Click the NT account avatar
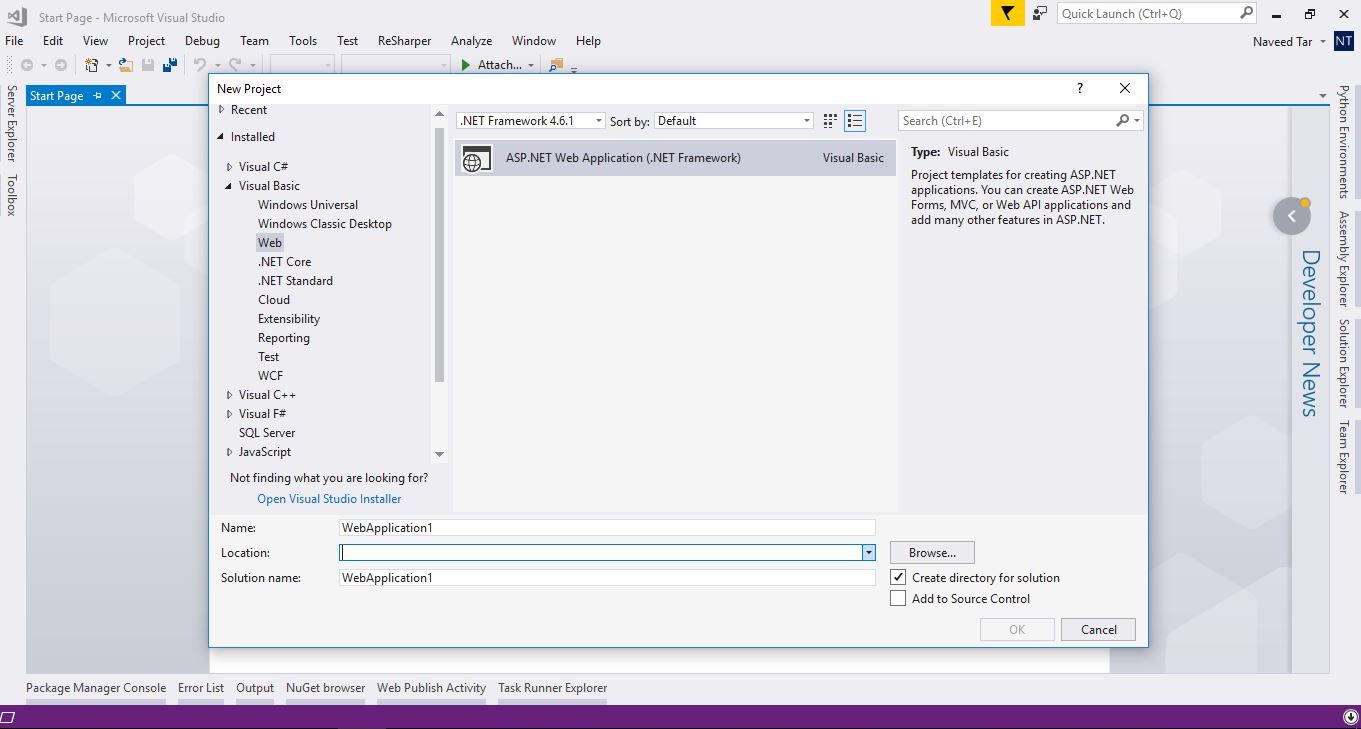Viewport: 1361px width, 729px height. tap(1344, 41)
